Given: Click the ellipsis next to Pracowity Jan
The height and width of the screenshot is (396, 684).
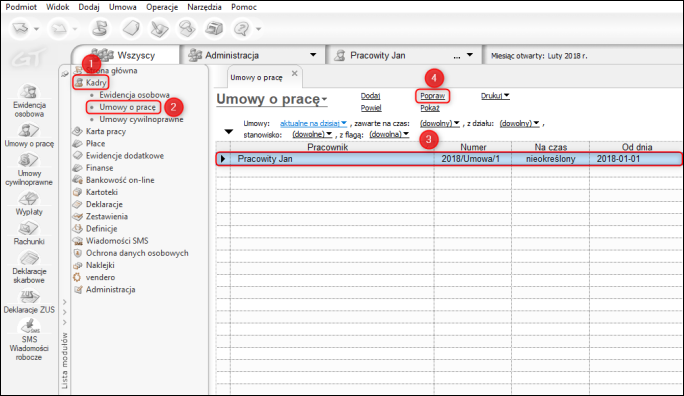Looking at the screenshot, I should 457,56.
